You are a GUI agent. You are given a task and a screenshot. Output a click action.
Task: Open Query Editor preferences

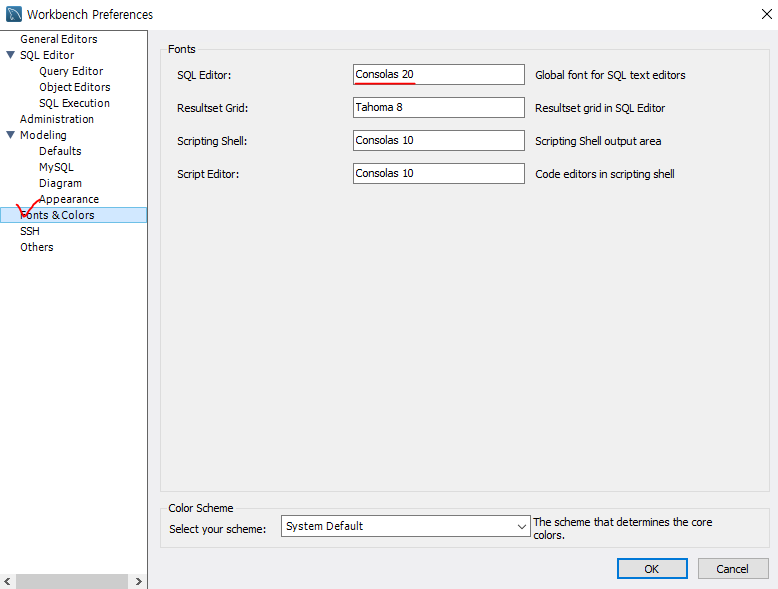71,71
